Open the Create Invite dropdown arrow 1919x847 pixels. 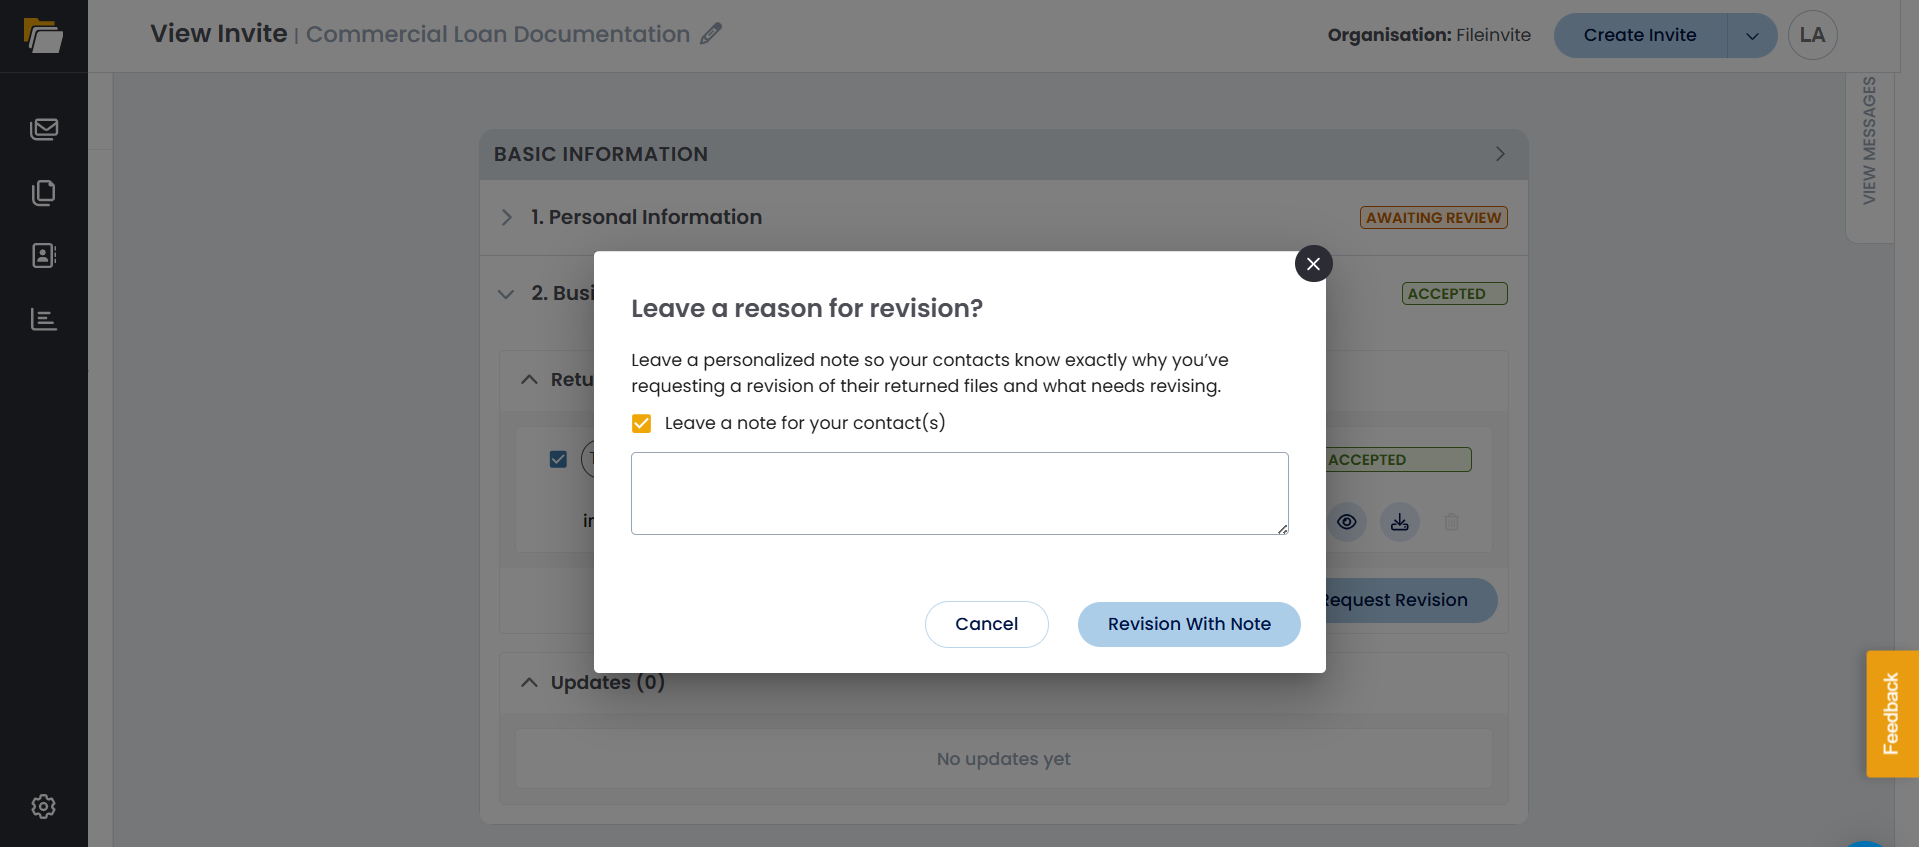click(1752, 36)
